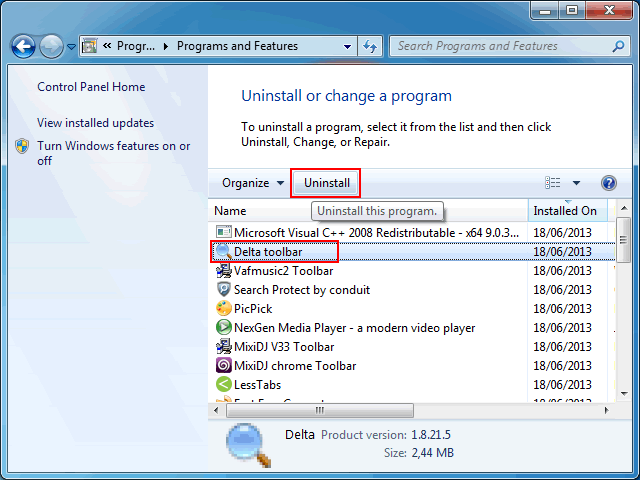Select Vafmusic2 Toolbar entry
The image size is (640, 480).
tap(411, 271)
